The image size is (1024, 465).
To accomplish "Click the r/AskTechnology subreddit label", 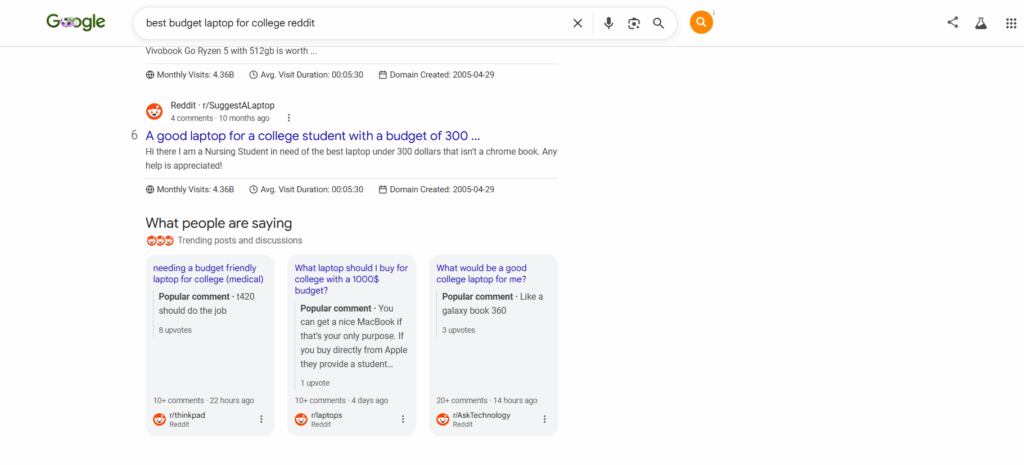I will pyautogui.click(x=481, y=415).
